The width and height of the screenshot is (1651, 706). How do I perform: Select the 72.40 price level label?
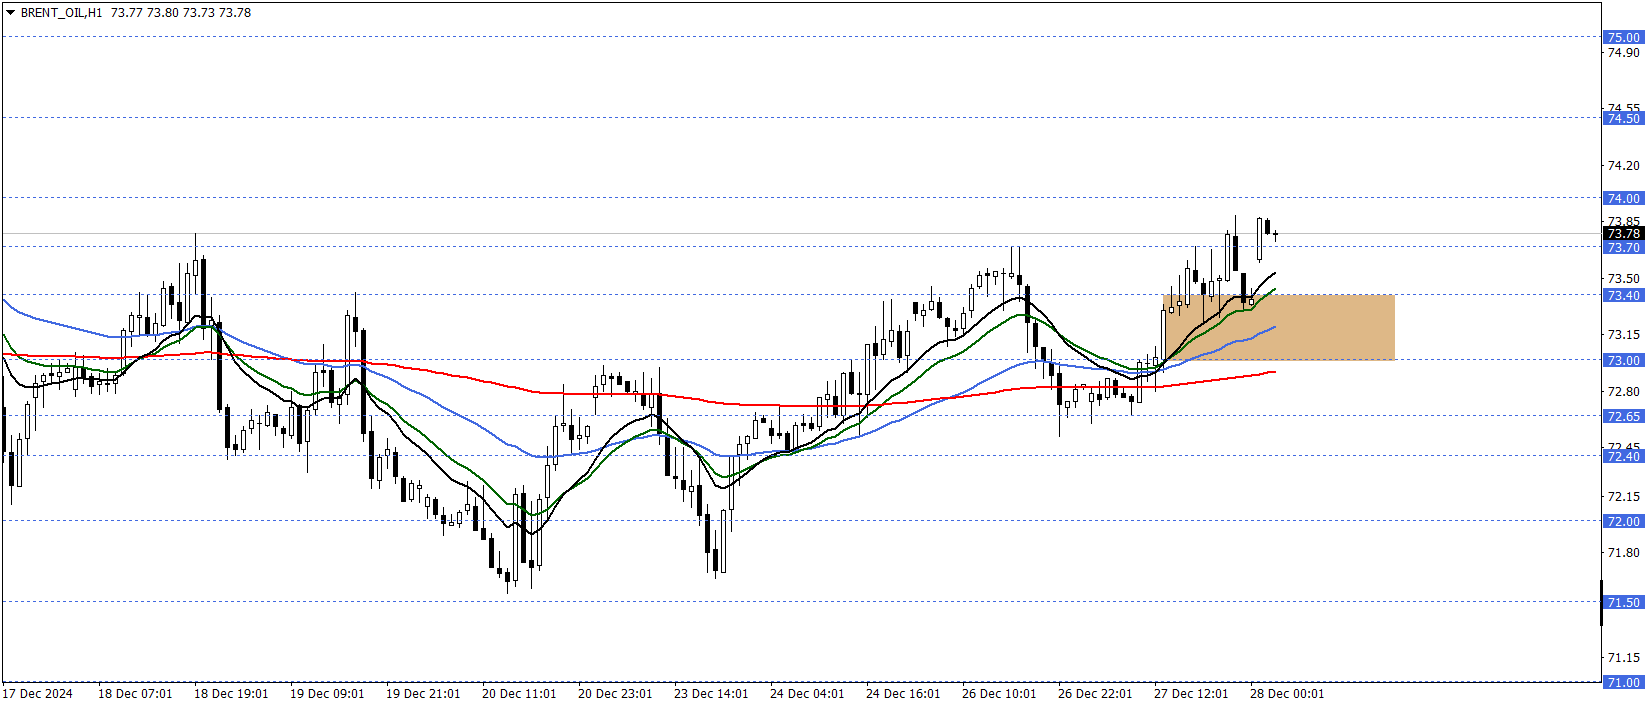pos(1623,456)
